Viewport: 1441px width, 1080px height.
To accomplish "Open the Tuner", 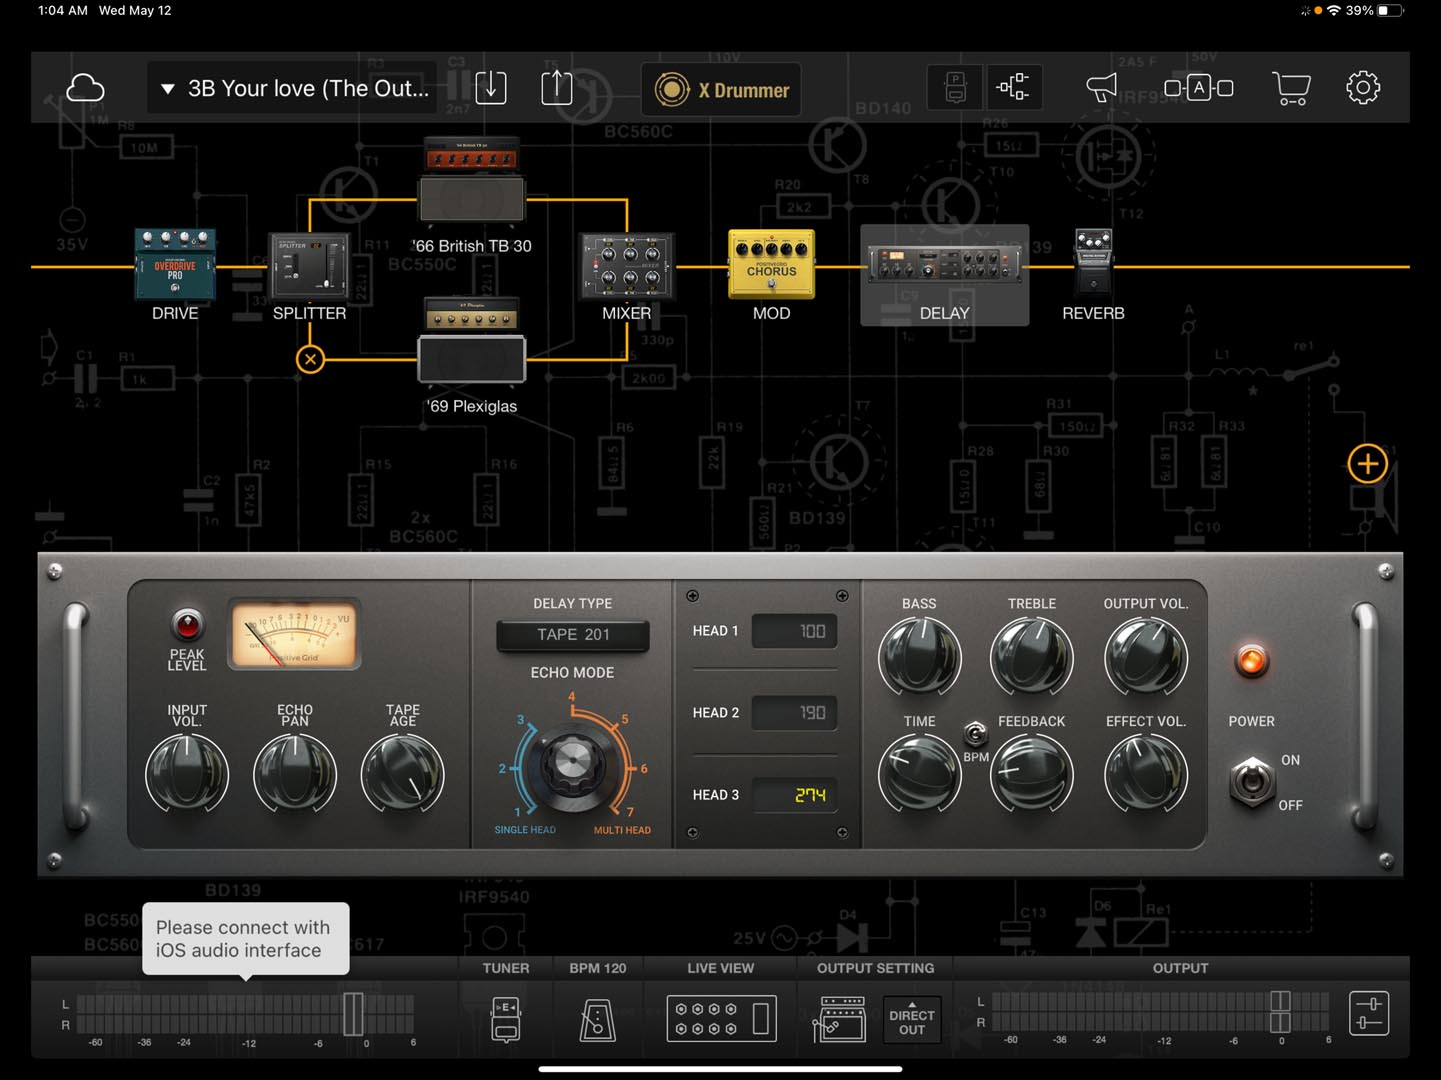I will 506,1020.
